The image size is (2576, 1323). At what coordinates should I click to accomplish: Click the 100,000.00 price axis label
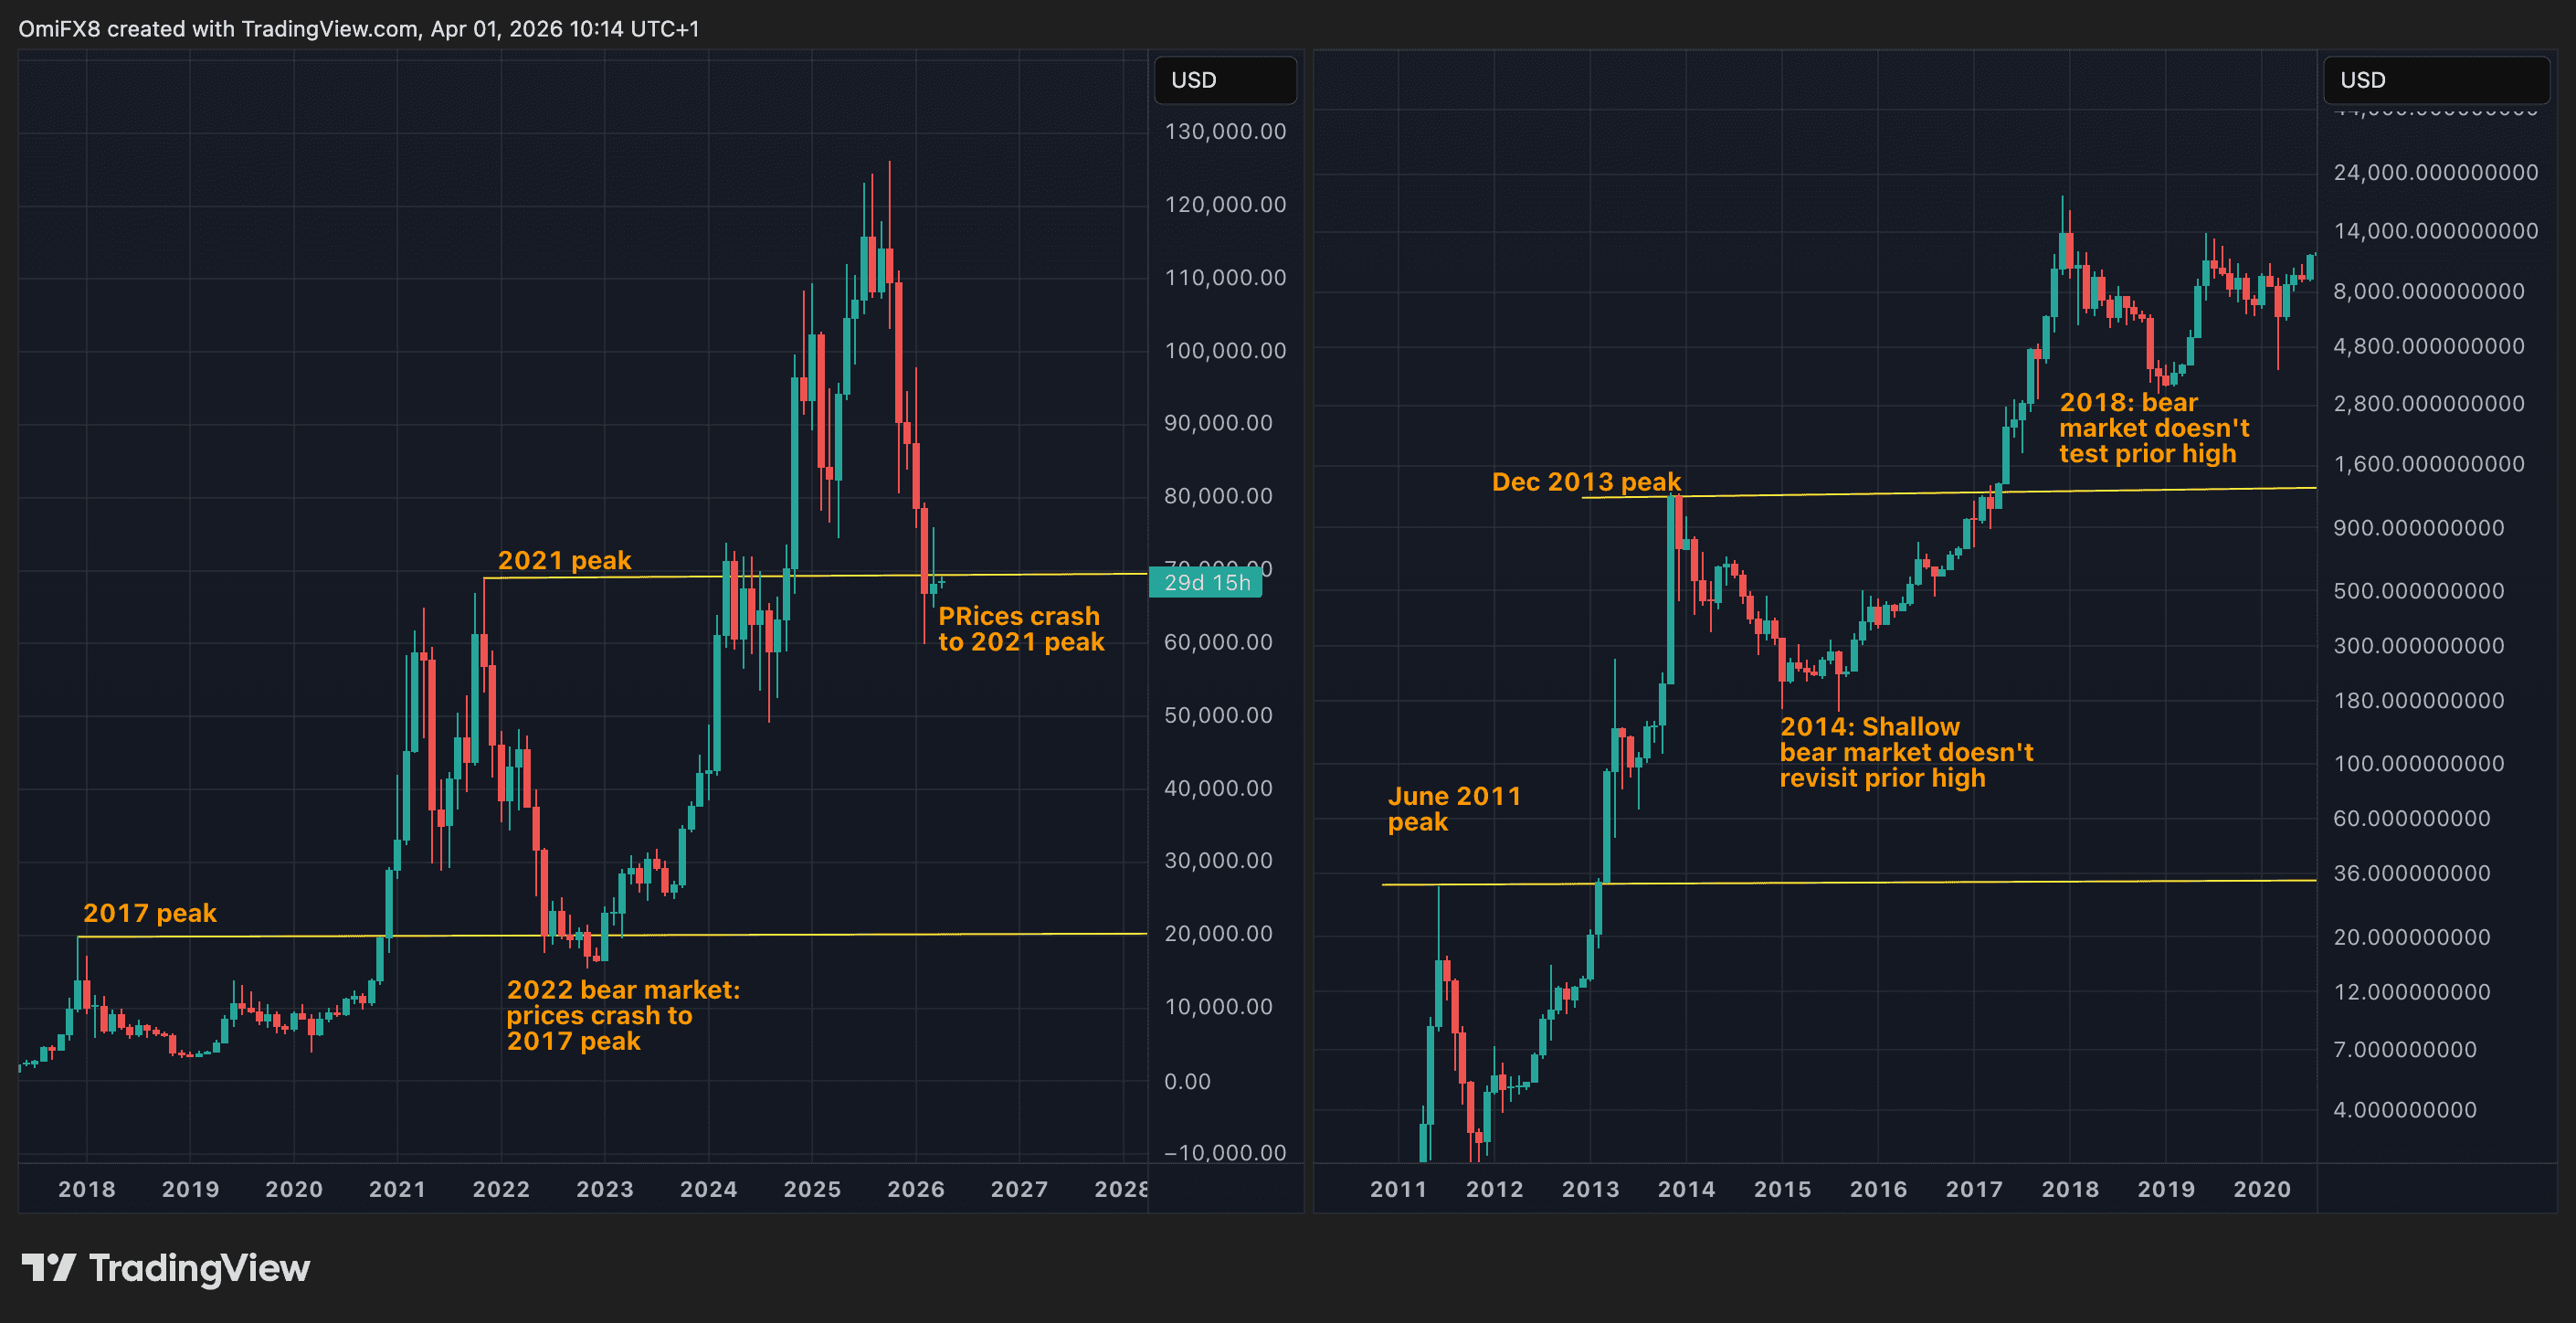pos(1224,351)
